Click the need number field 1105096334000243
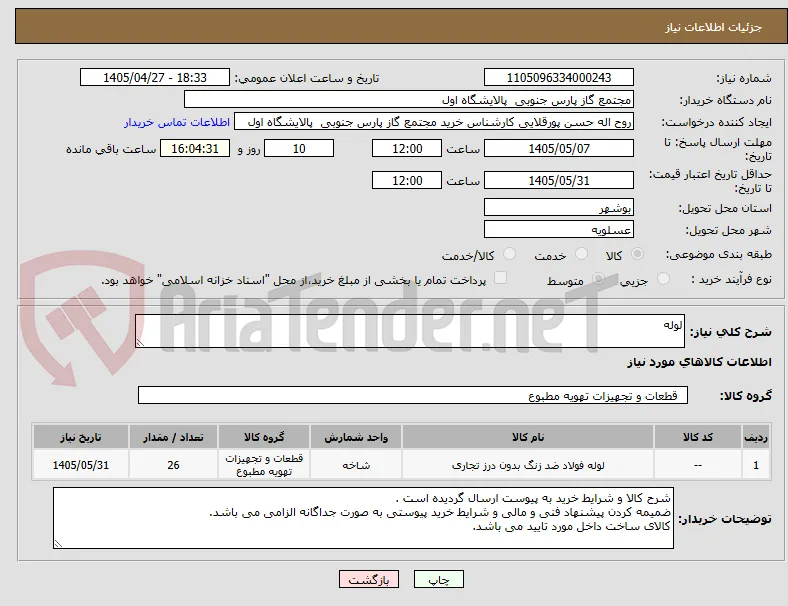Screen dimensions: 788x606 point(559,77)
